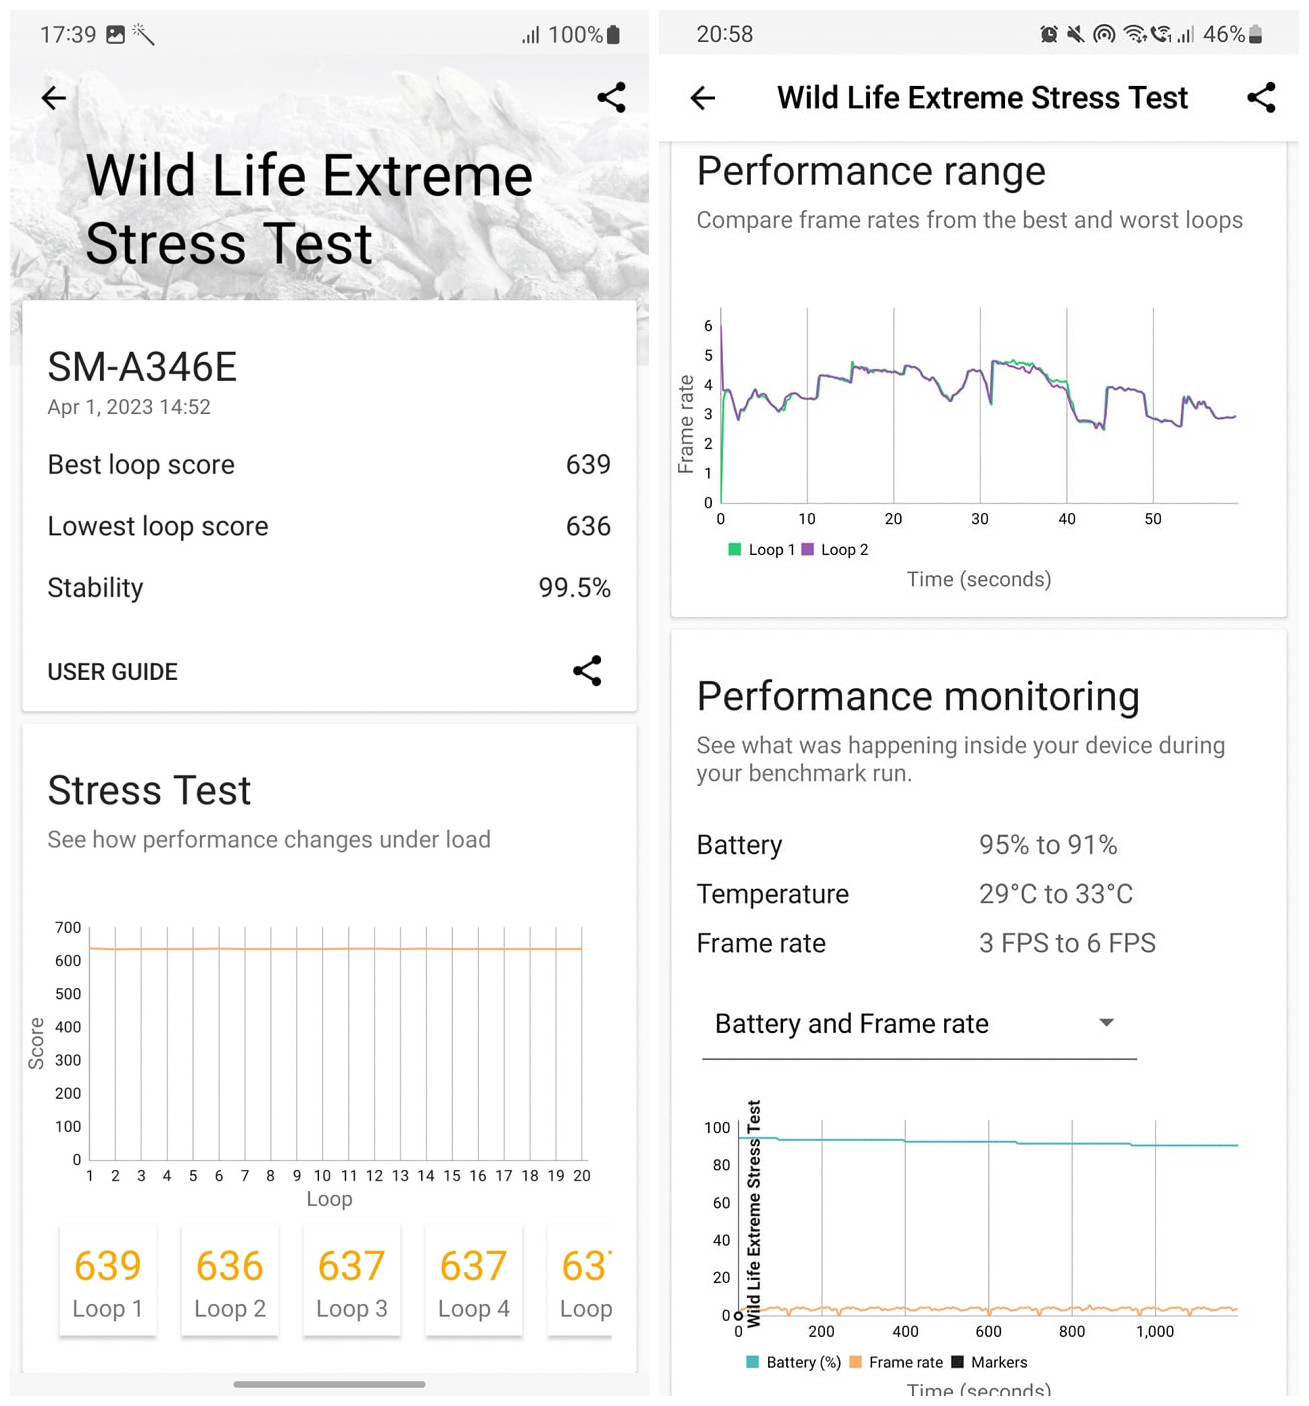Tap the horizontal scroll bar under loop cards
Image resolution: width=1309 pixels, height=1406 pixels.
329,1385
